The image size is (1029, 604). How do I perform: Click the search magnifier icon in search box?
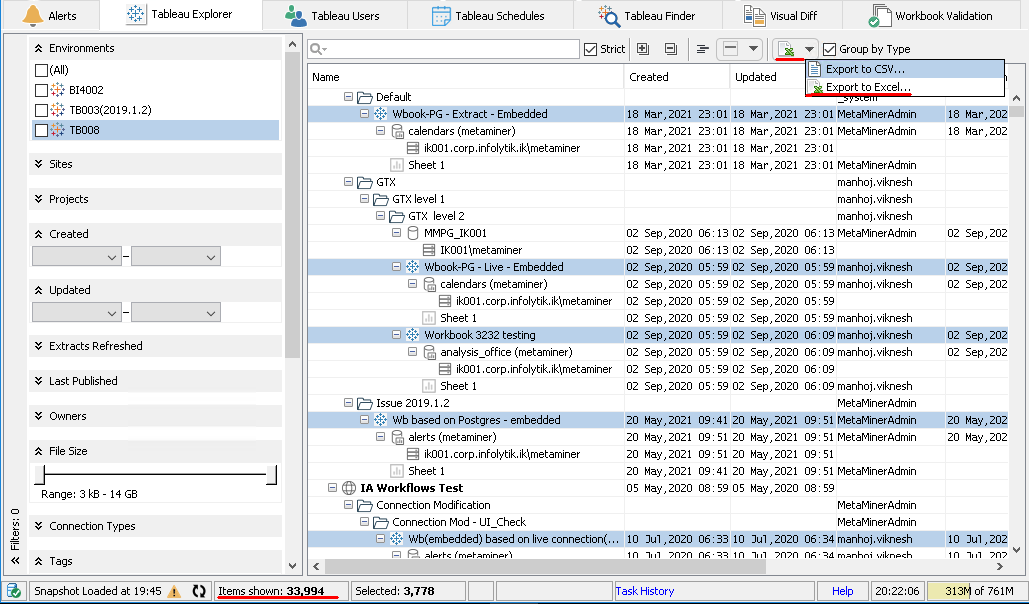(318, 49)
